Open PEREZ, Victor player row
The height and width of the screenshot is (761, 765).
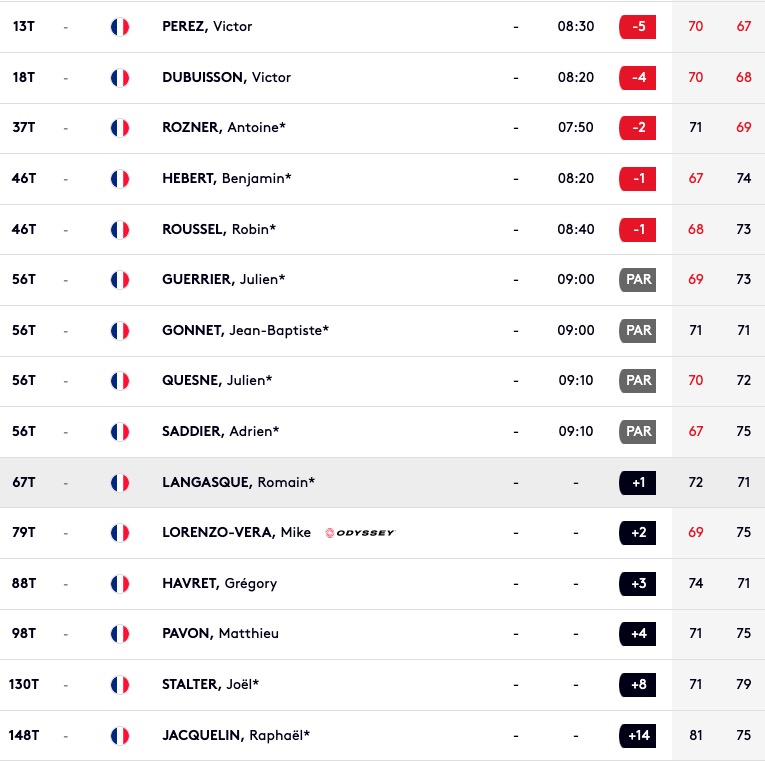click(x=382, y=27)
